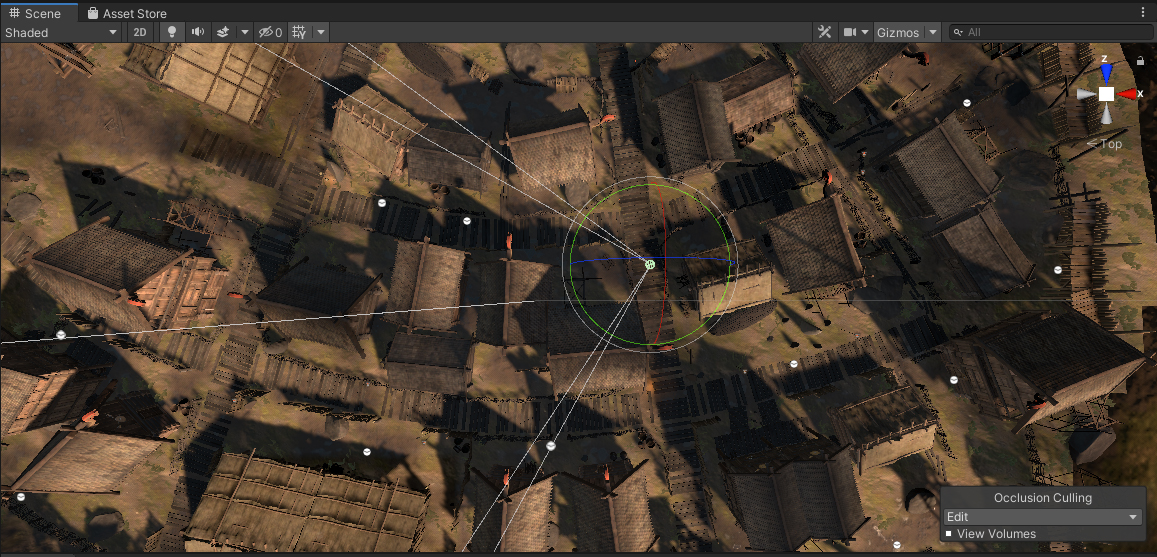Viewport: 1157px width, 557px height.
Task: Open scene camera settings icon
Action: click(x=851, y=32)
